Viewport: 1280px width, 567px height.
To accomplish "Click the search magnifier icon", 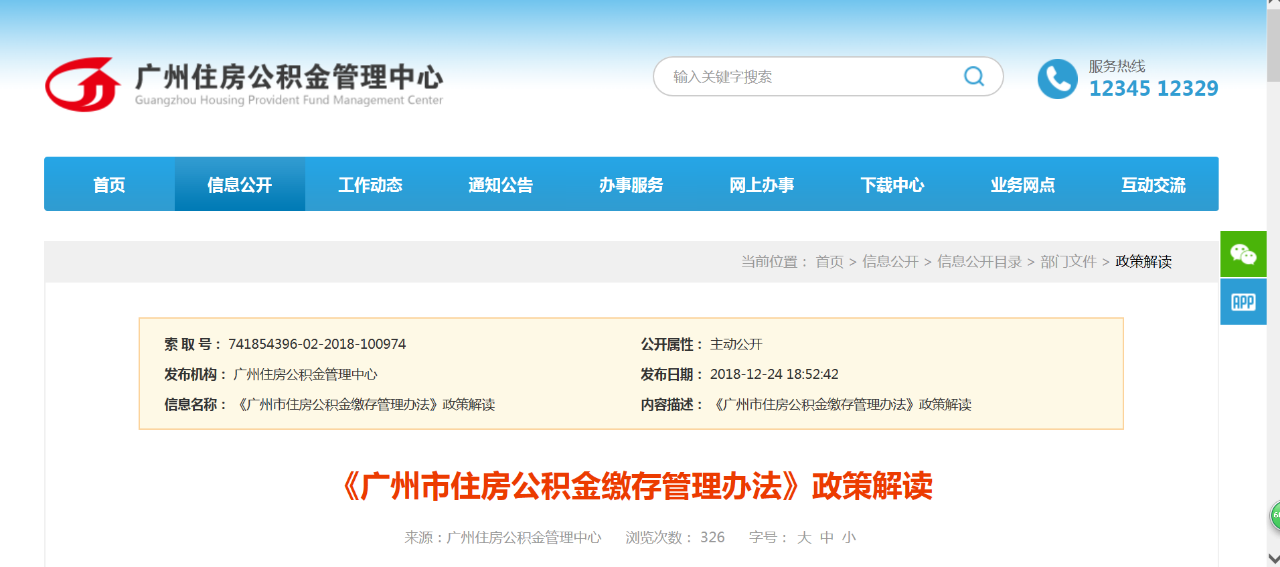I will (x=973, y=77).
